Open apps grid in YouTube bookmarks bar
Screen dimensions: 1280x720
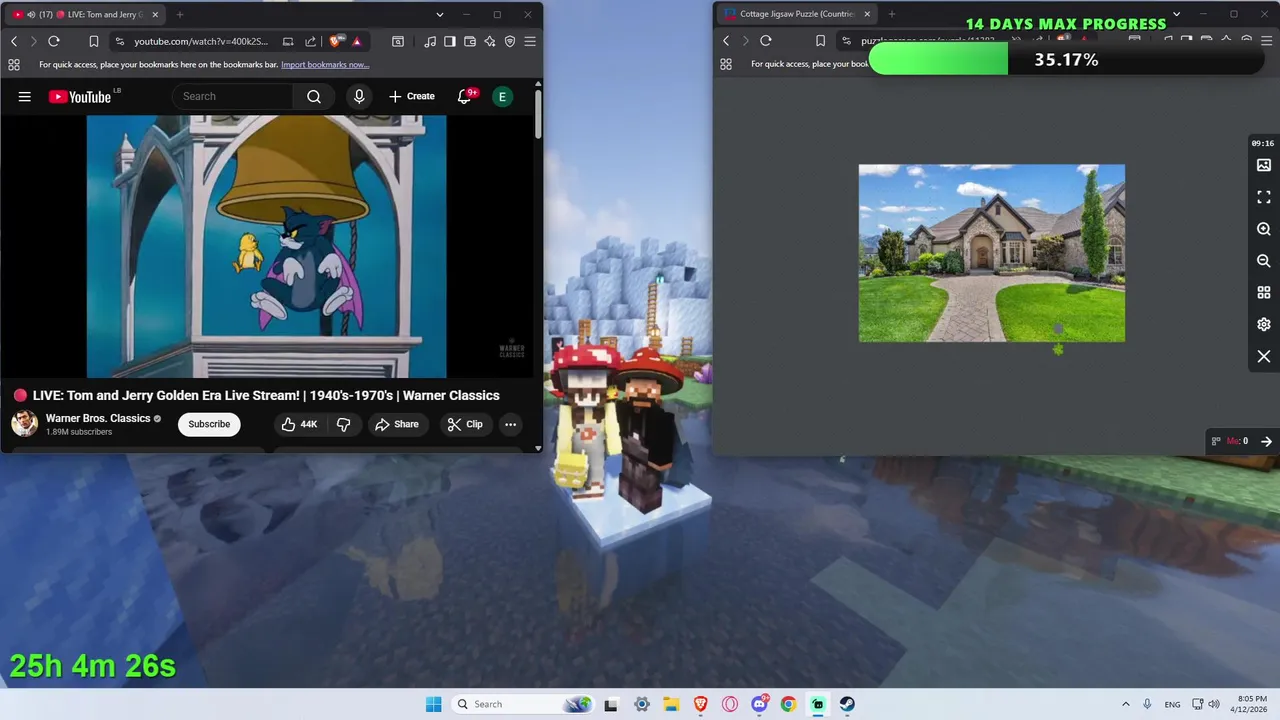click(14, 64)
